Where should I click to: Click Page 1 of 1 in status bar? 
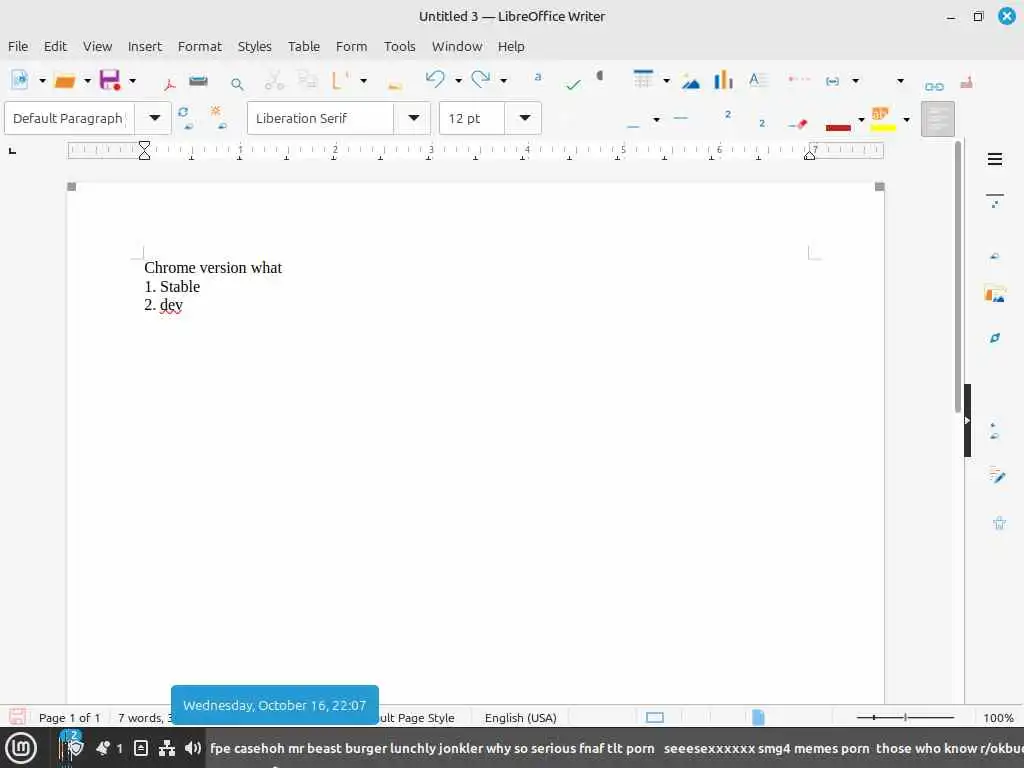(x=69, y=718)
